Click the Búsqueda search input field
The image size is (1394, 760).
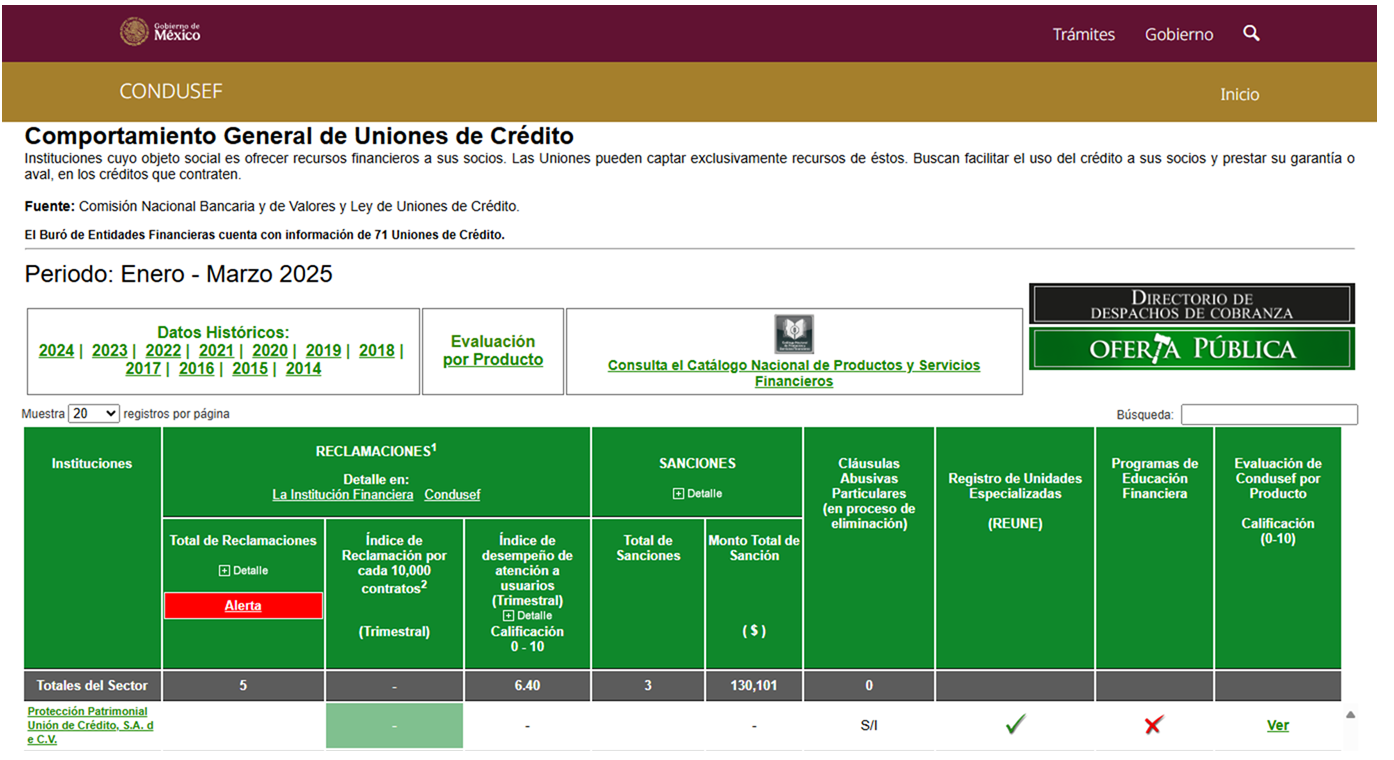1269,414
